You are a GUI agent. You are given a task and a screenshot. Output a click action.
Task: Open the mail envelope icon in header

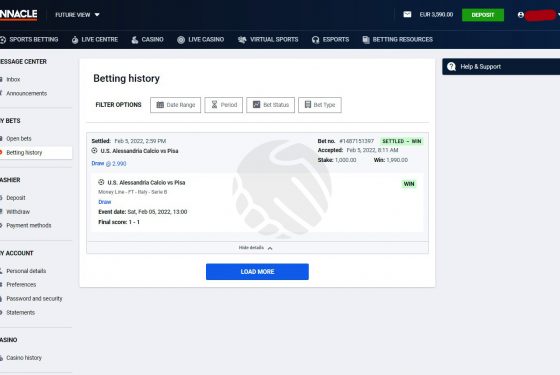pyautogui.click(x=407, y=14)
